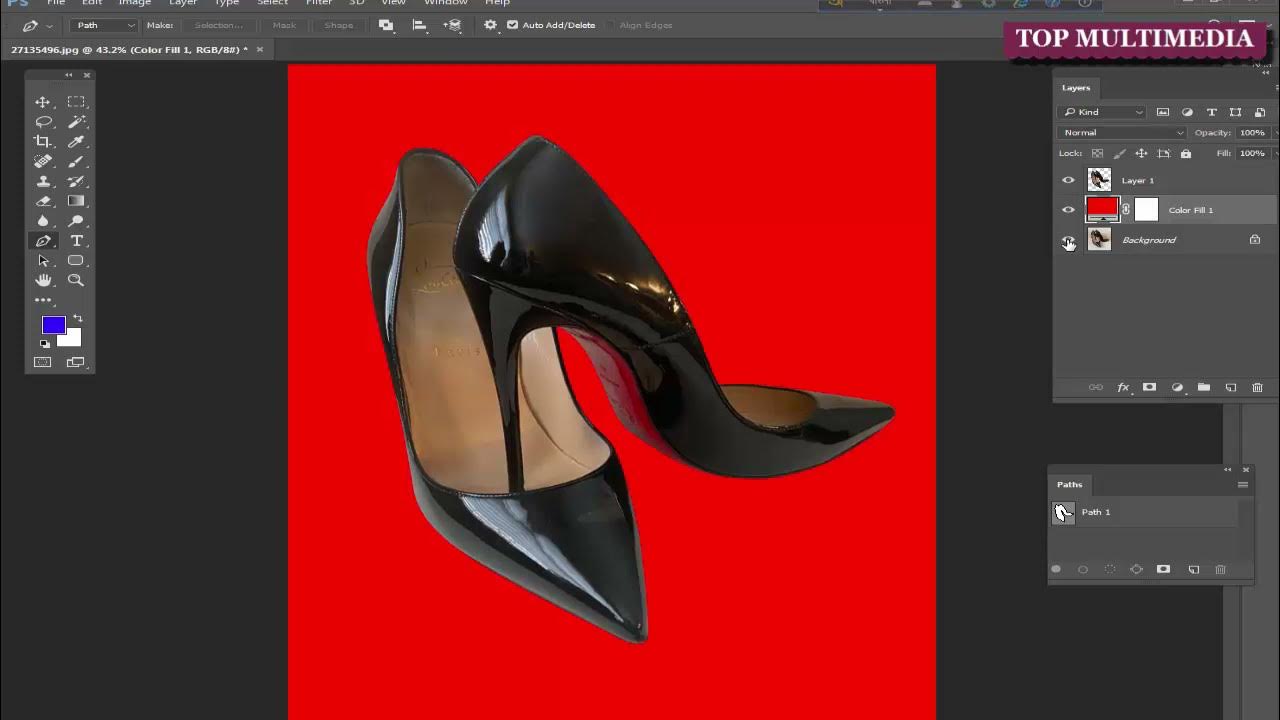
Task: Uncheck the Auto Add/Delete checkbox
Action: point(512,25)
